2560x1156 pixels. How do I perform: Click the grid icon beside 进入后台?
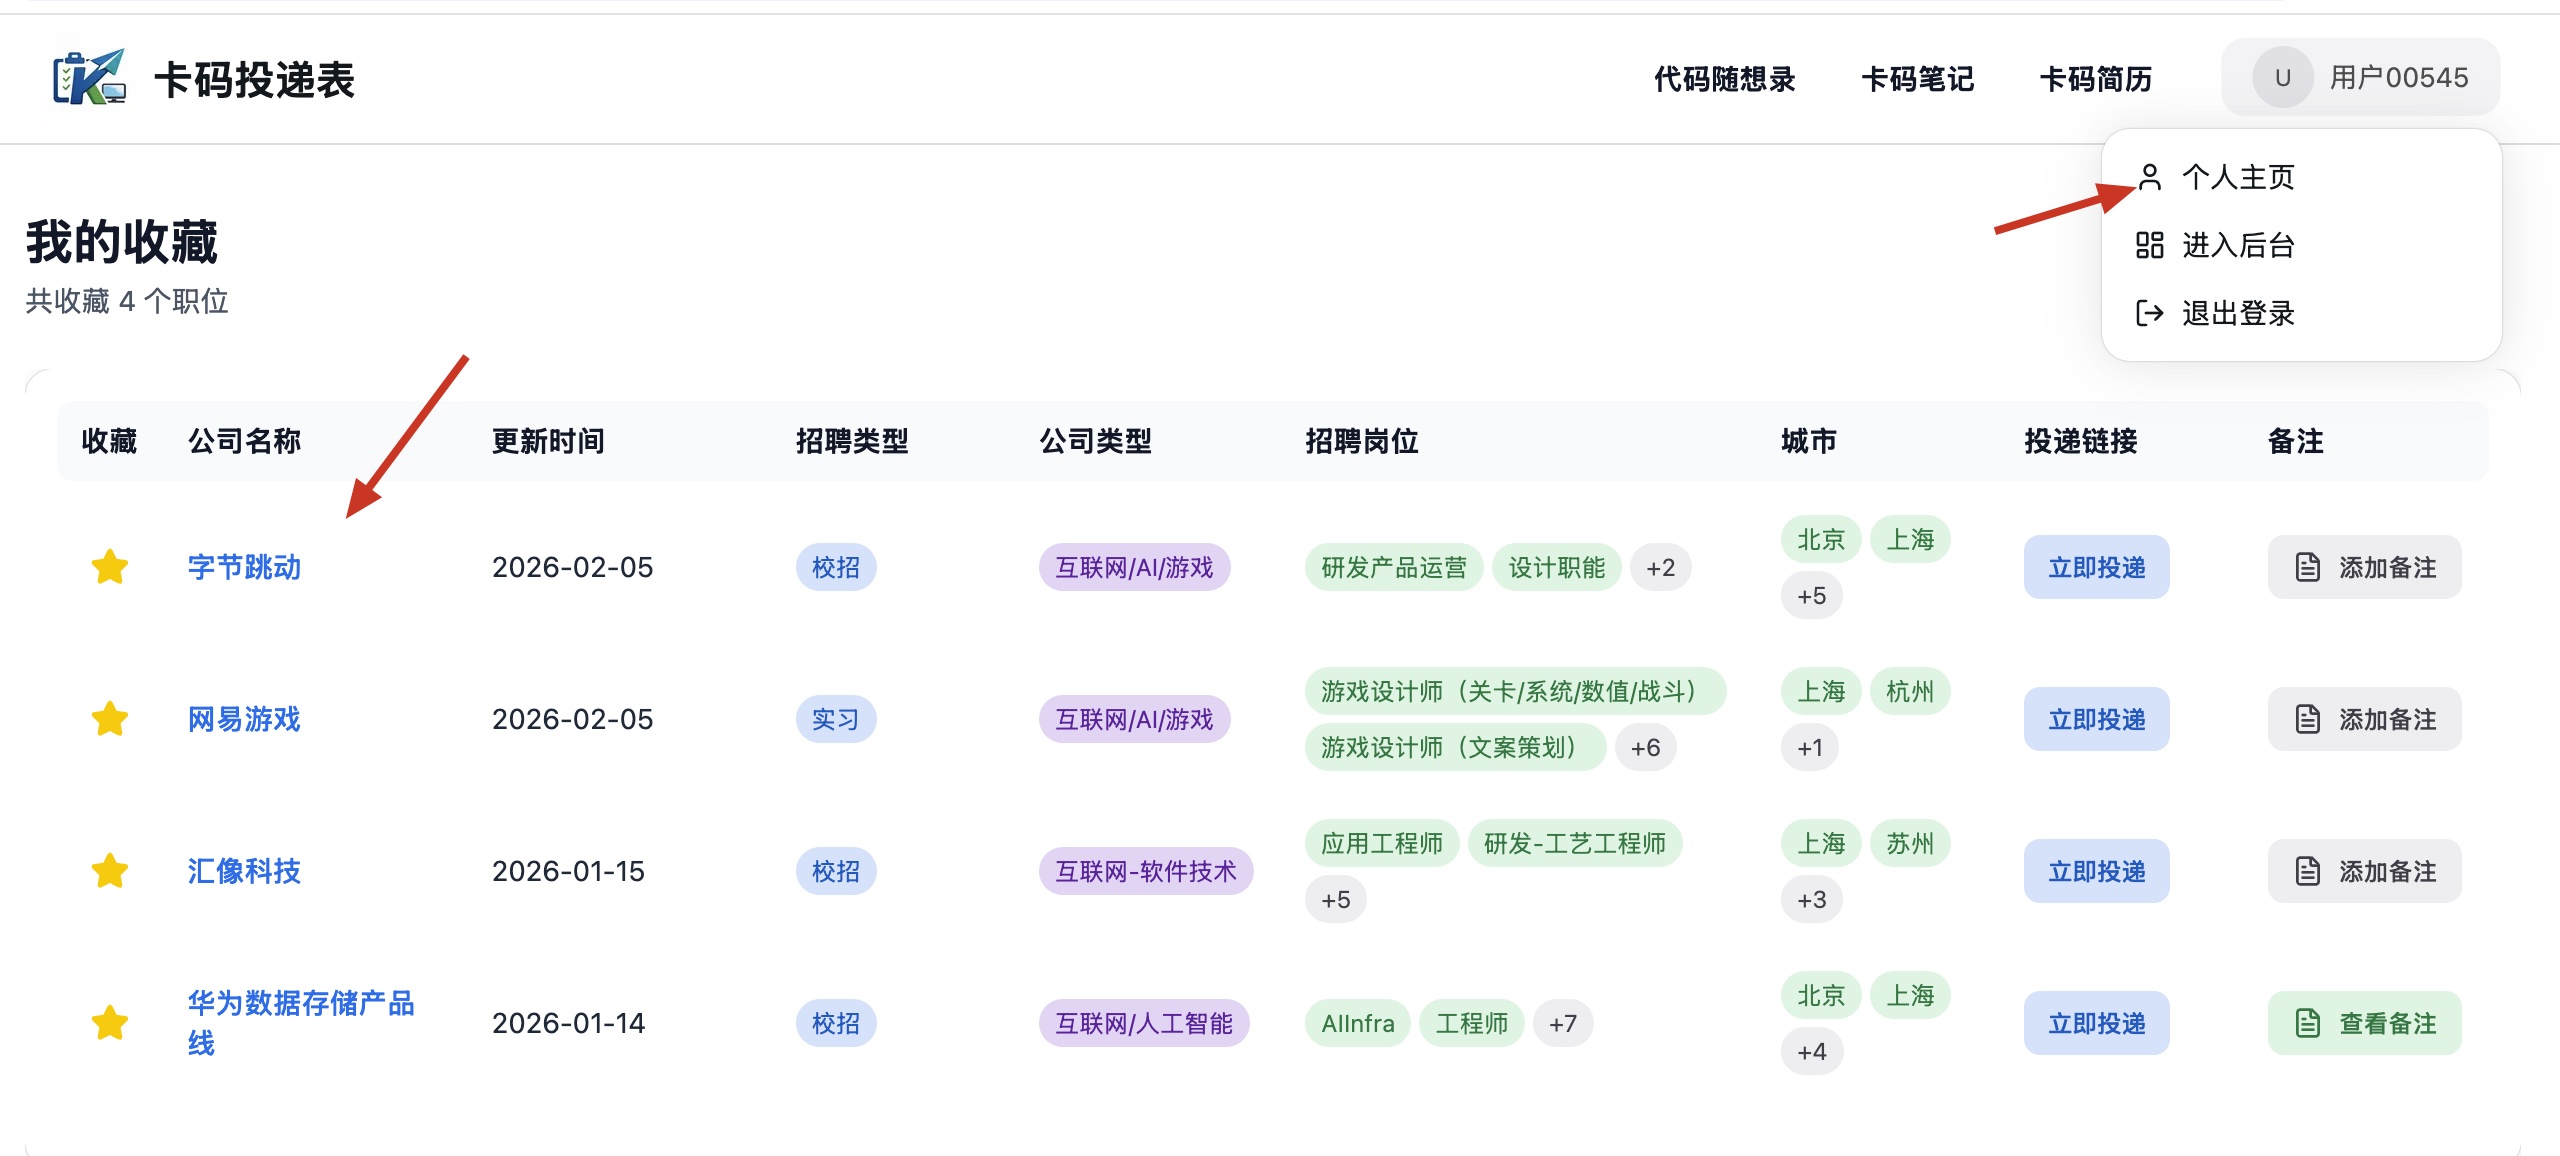(2149, 245)
